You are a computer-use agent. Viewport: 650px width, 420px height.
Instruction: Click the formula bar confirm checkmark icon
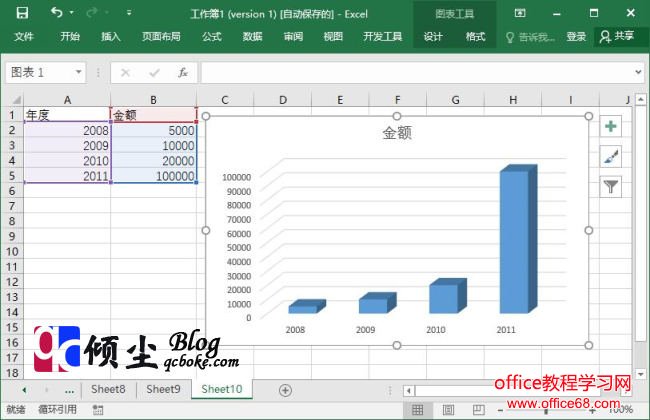click(x=155, y=73)
